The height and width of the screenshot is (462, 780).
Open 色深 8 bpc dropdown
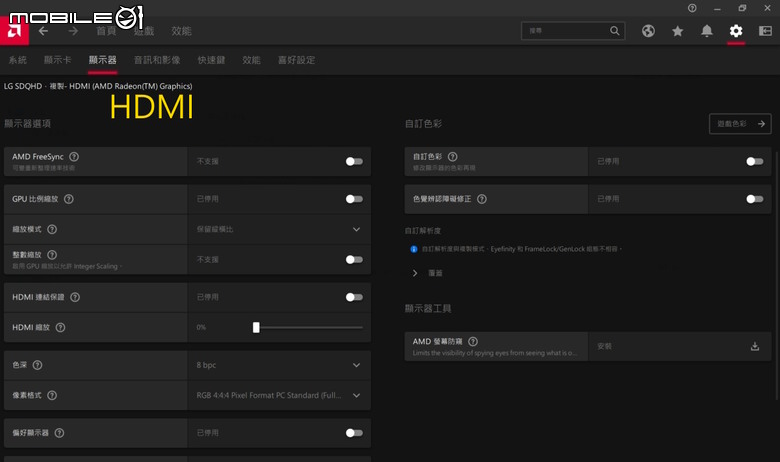click(x=279, y=365)
